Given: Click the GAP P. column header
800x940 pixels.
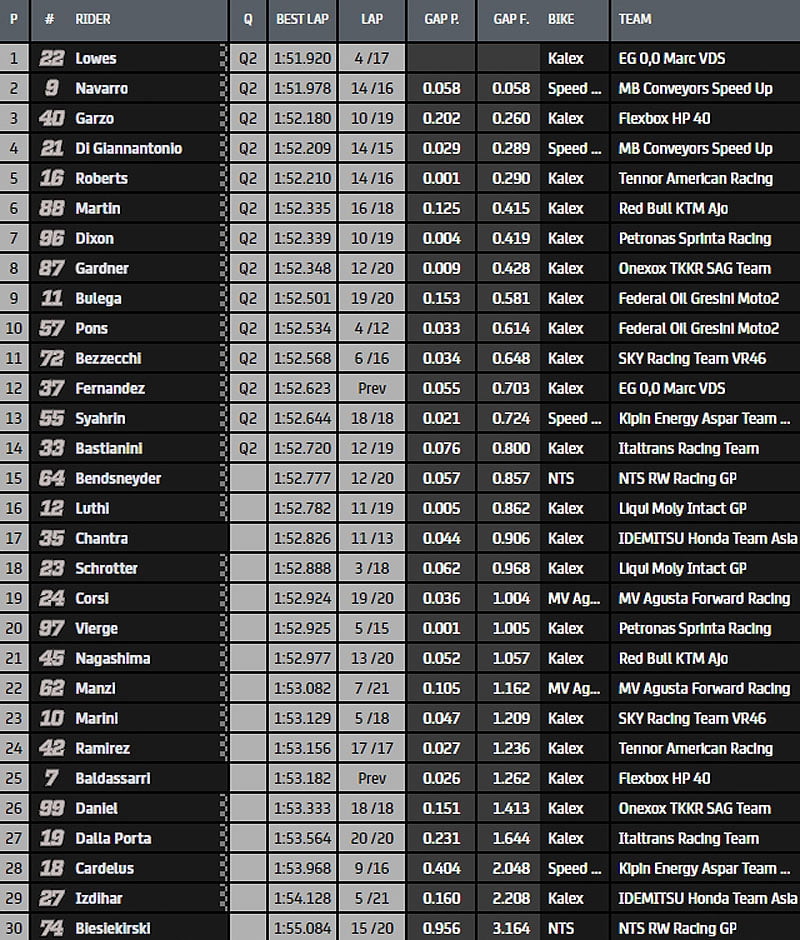Looking at the screenshot, I should (x=441, y=19).
